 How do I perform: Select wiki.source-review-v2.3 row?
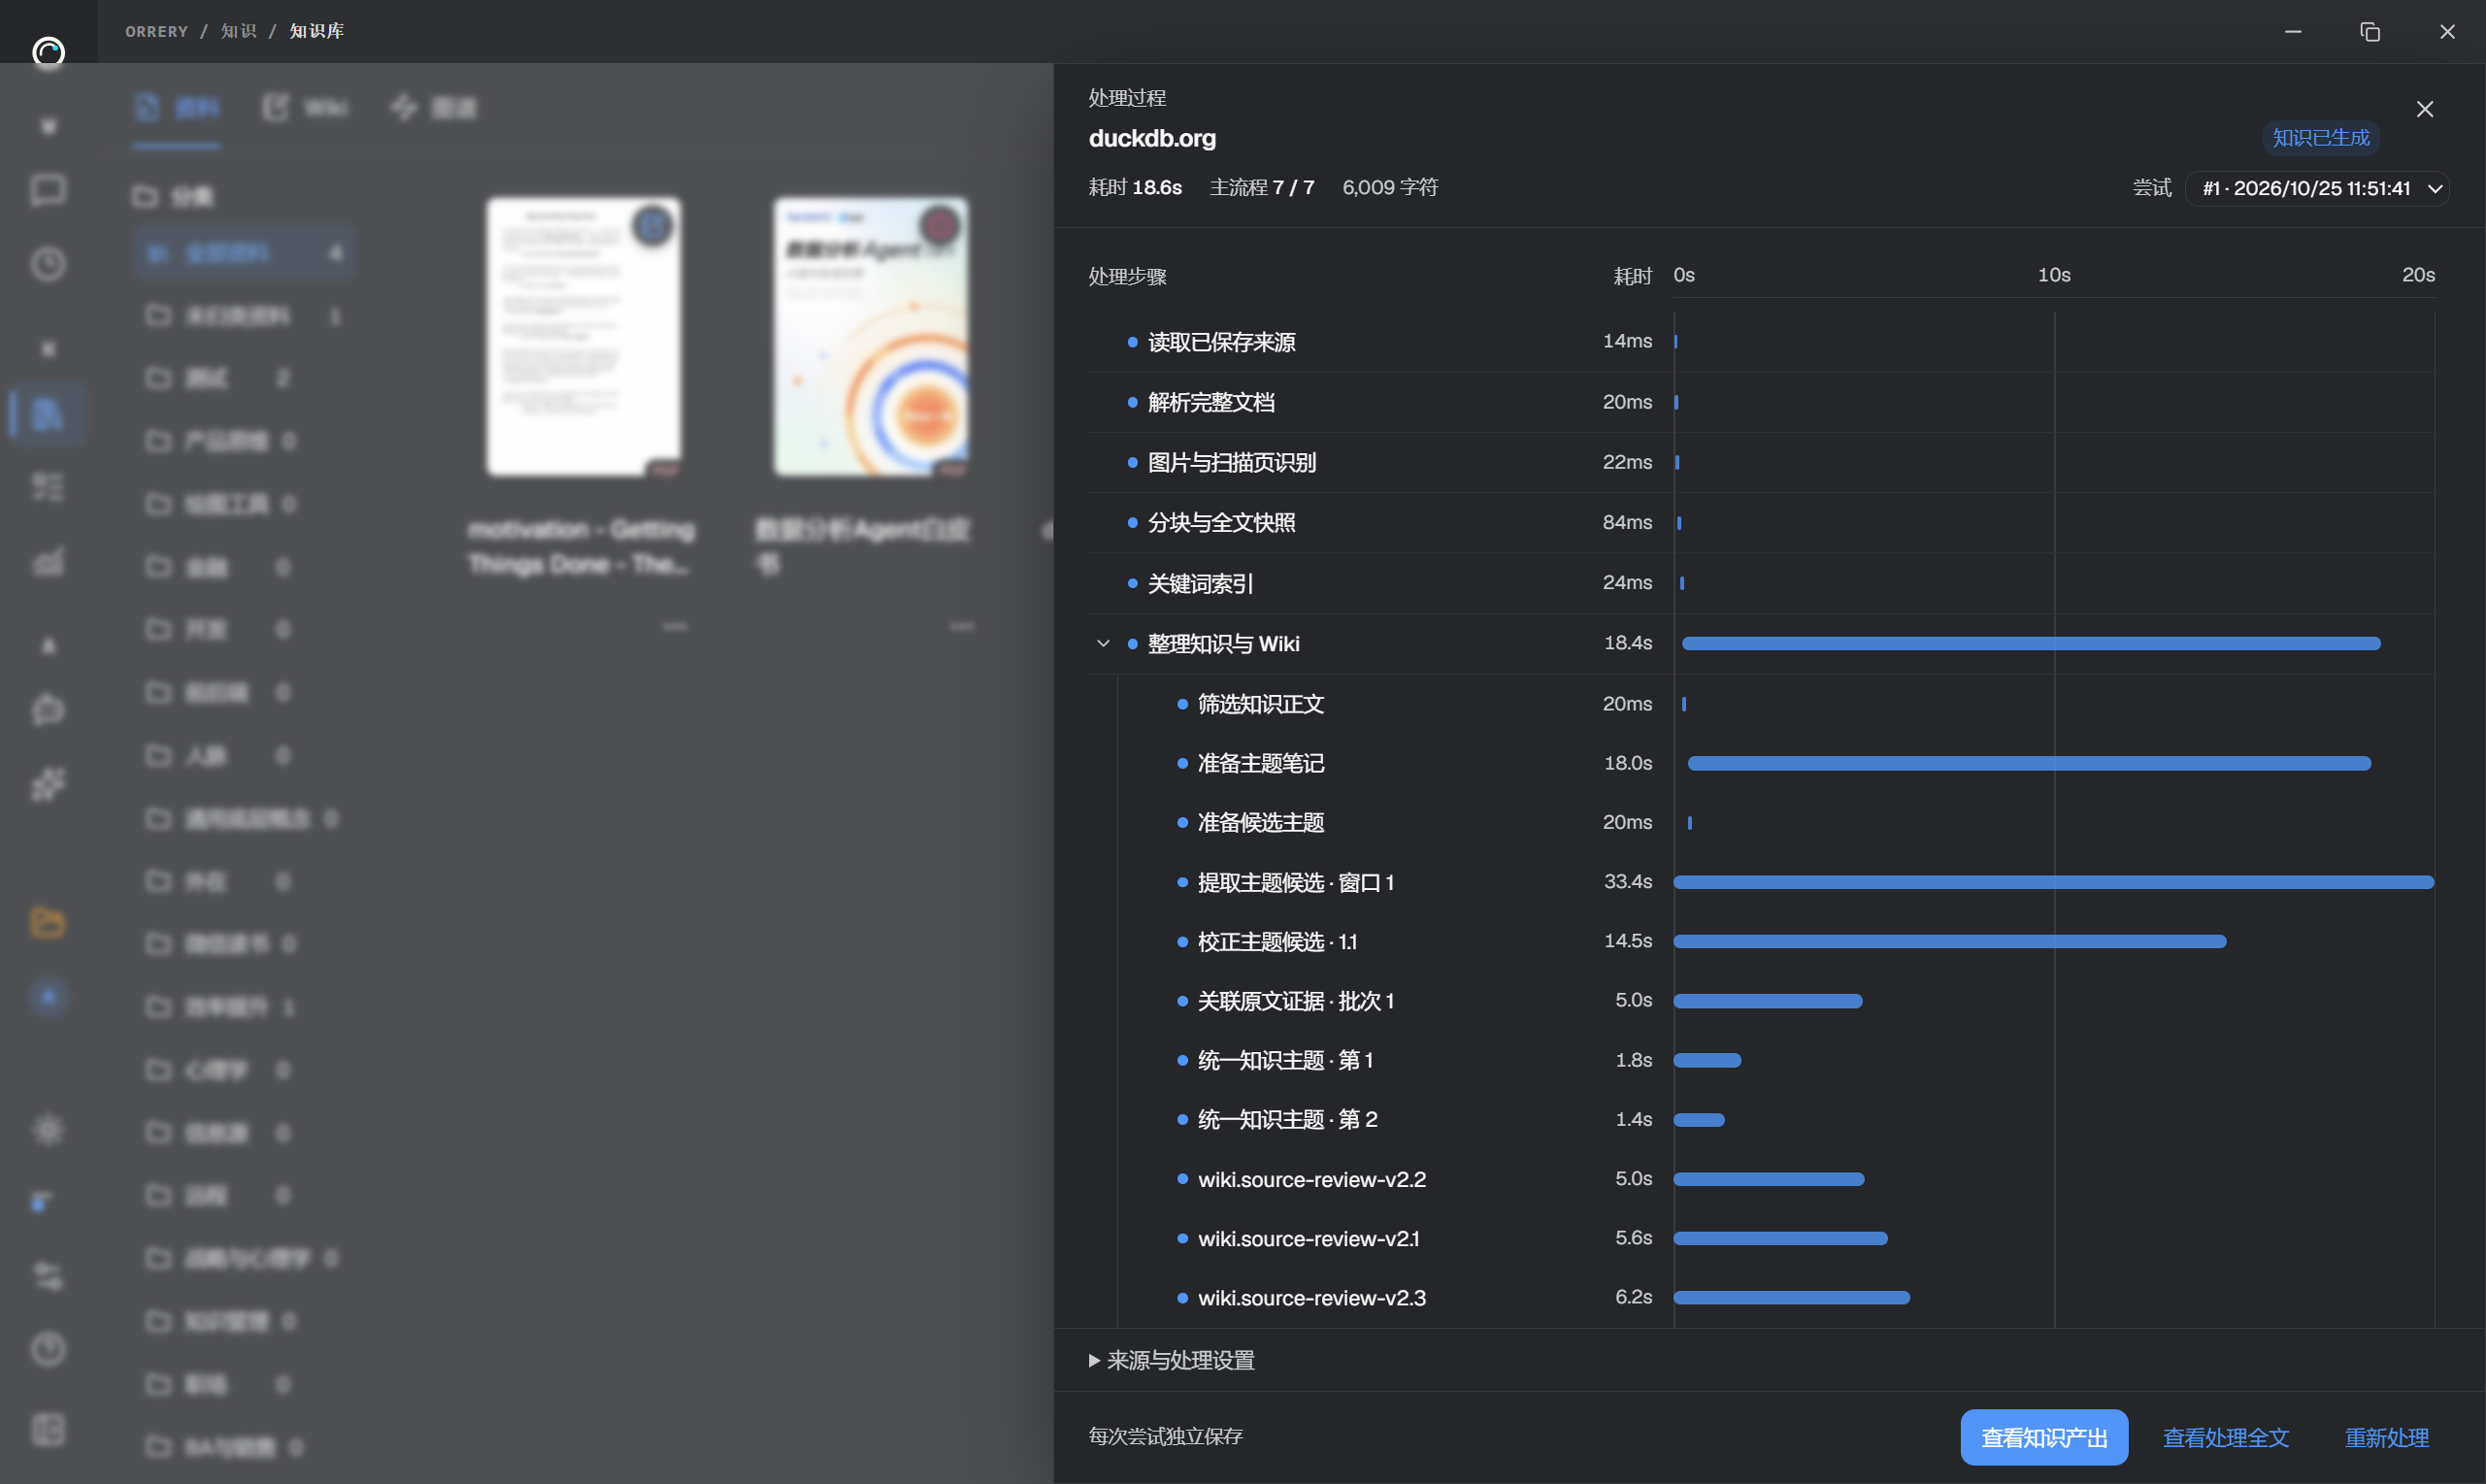pyautogui.click(x=1775, y=1297)
